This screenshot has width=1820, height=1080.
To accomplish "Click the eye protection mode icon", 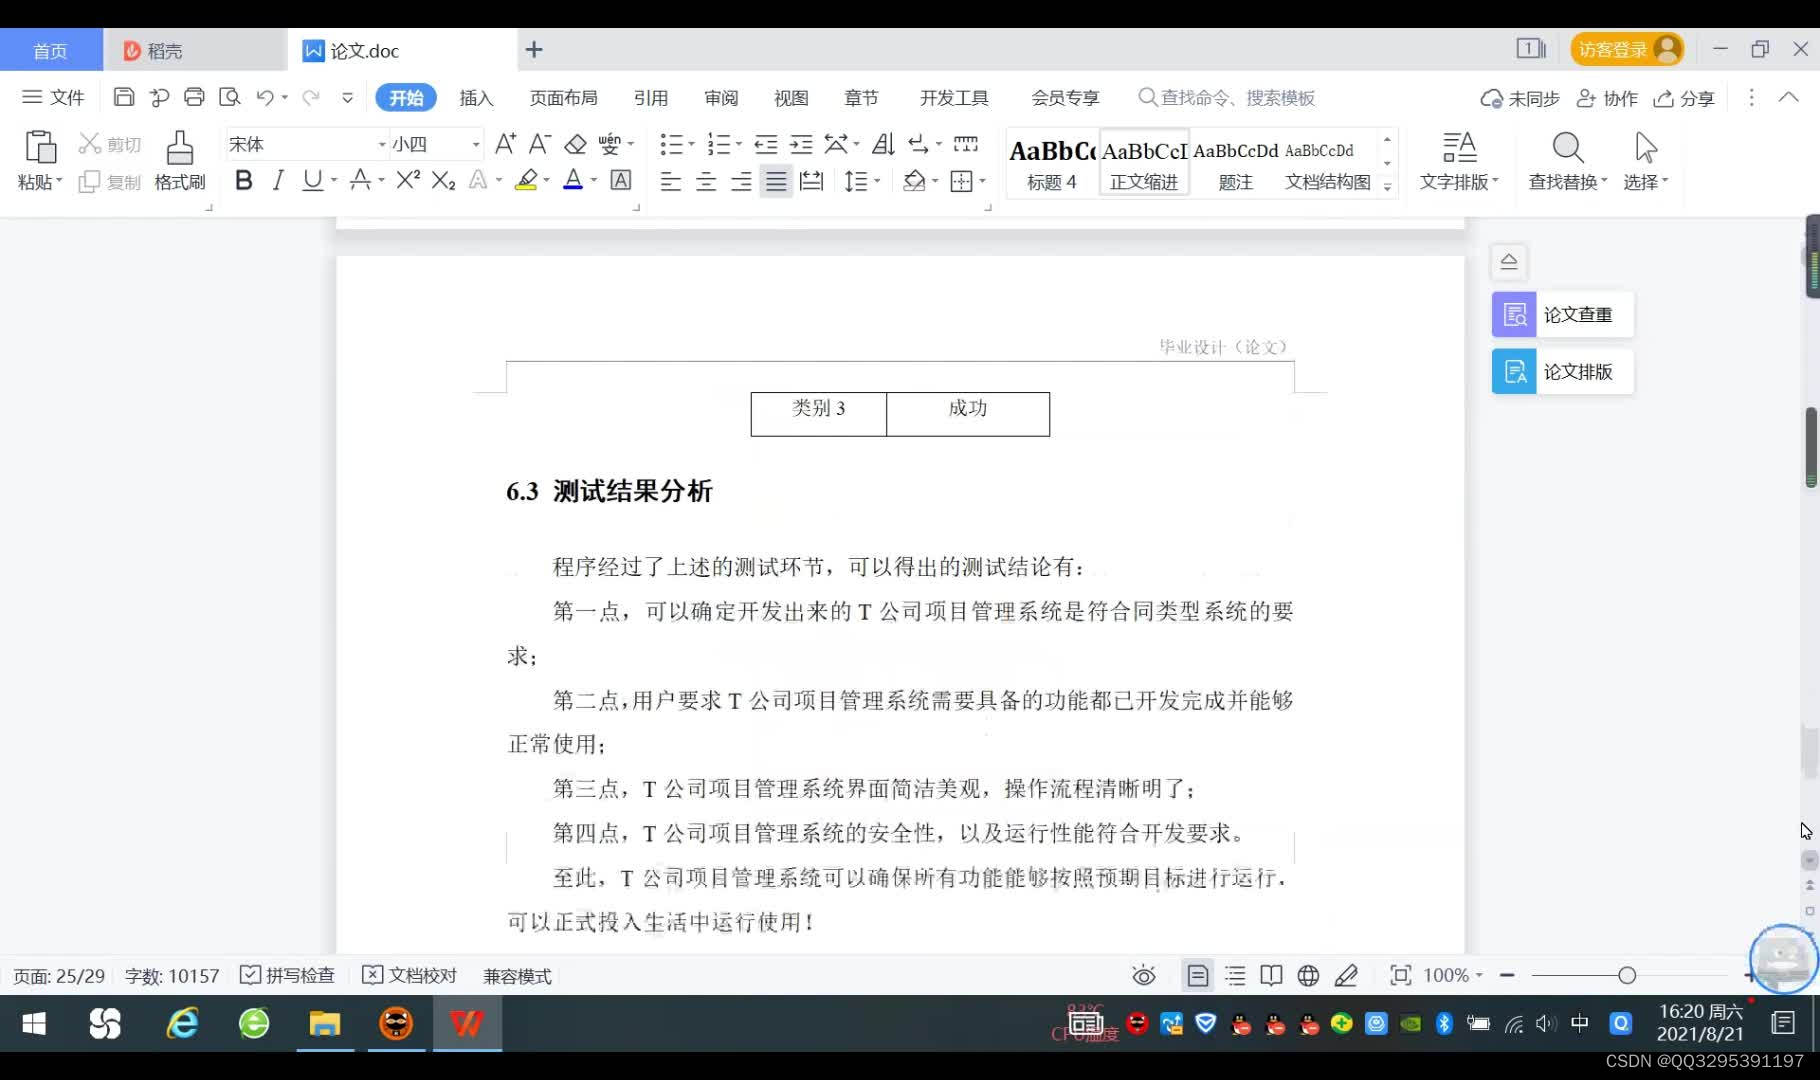I will coord(1144,975).
